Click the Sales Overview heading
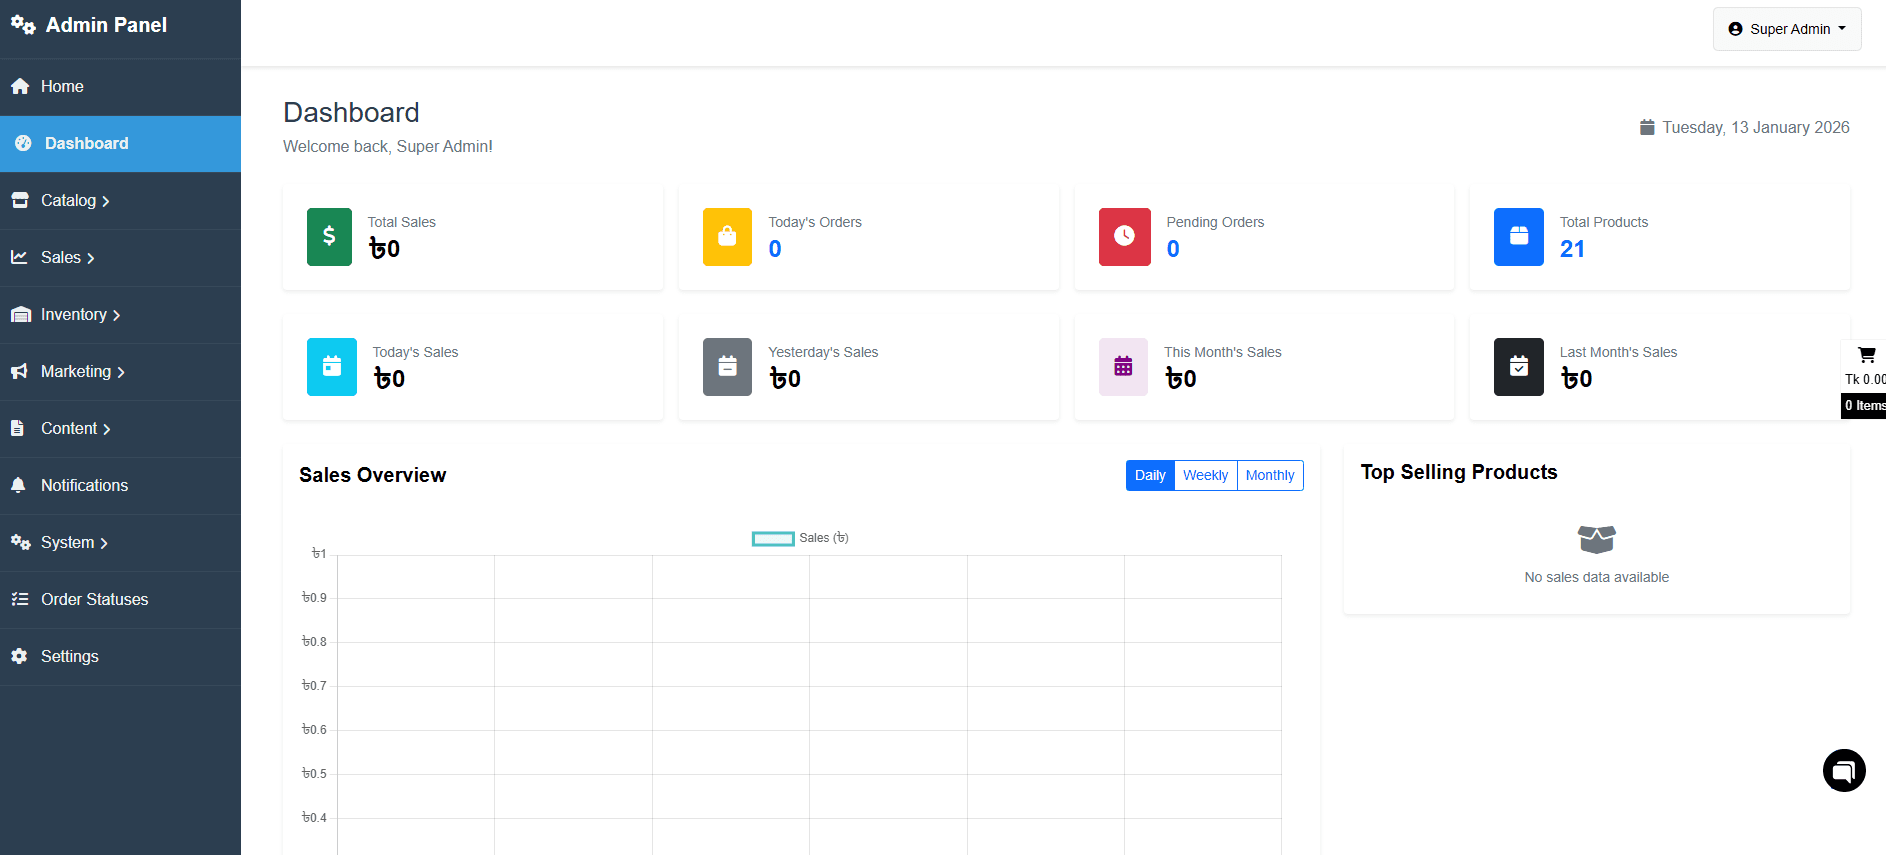The image size is (1886, 855). [373, 475]
